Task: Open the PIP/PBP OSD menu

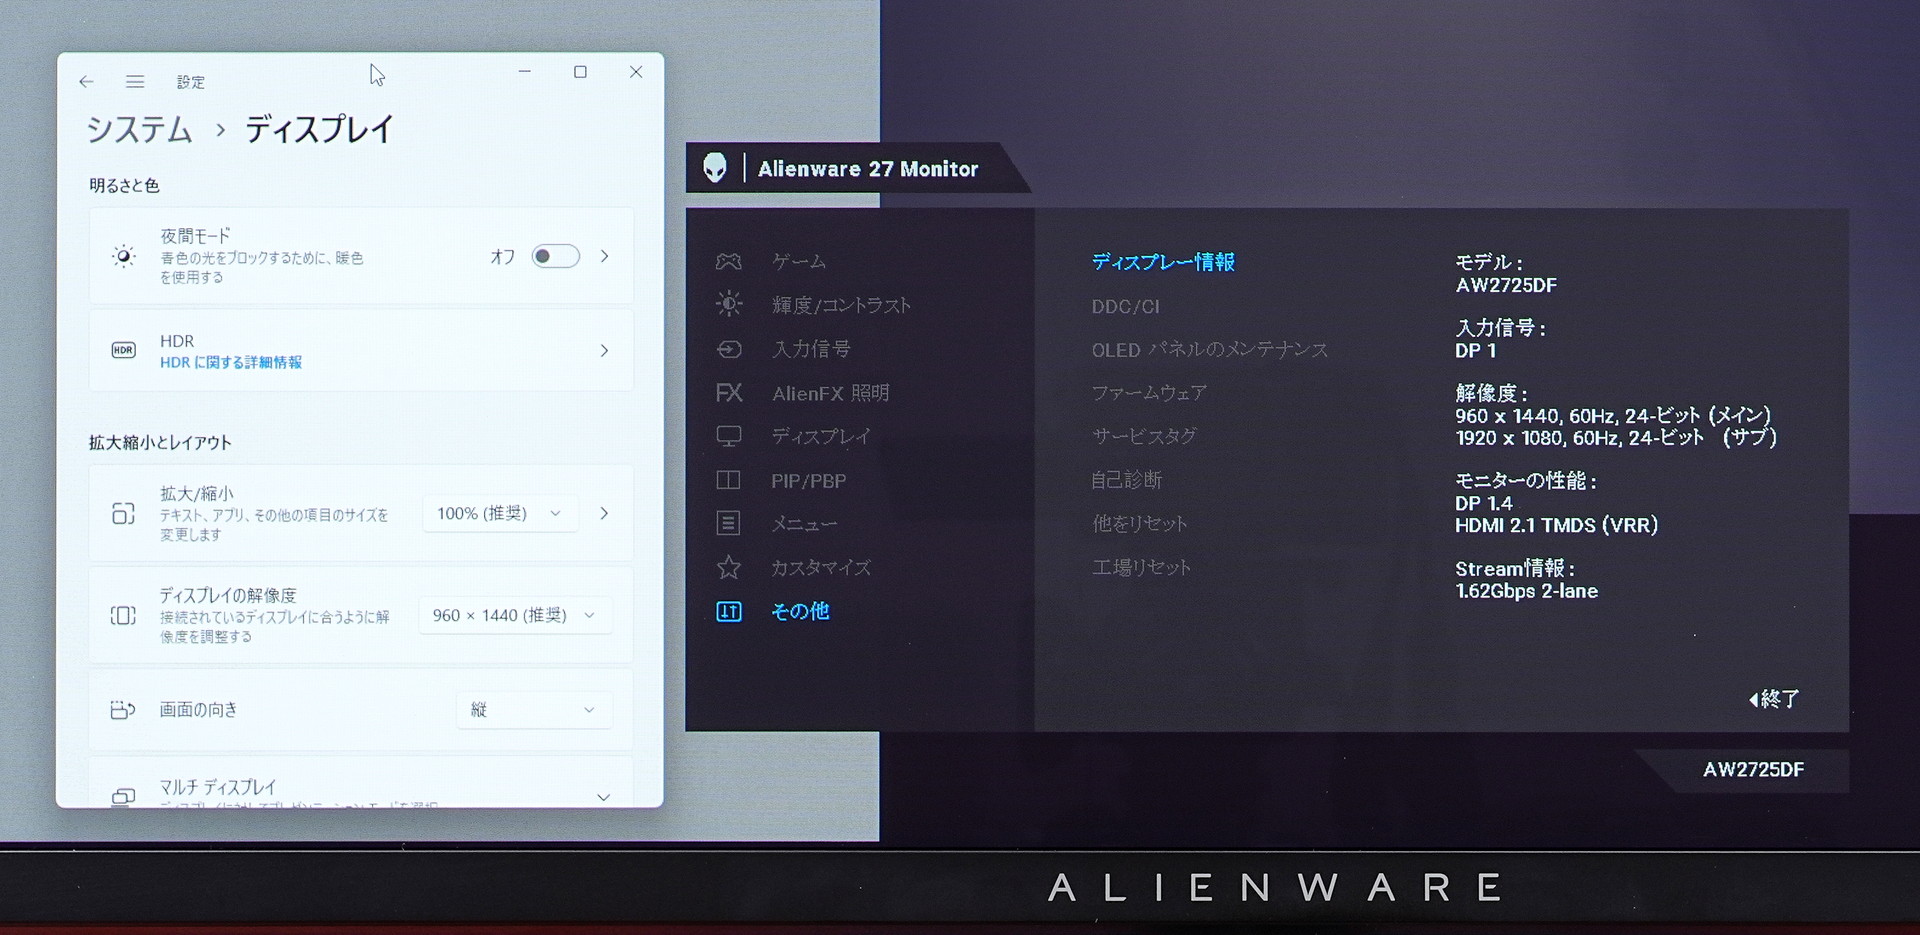Action: tap(809, 481)
